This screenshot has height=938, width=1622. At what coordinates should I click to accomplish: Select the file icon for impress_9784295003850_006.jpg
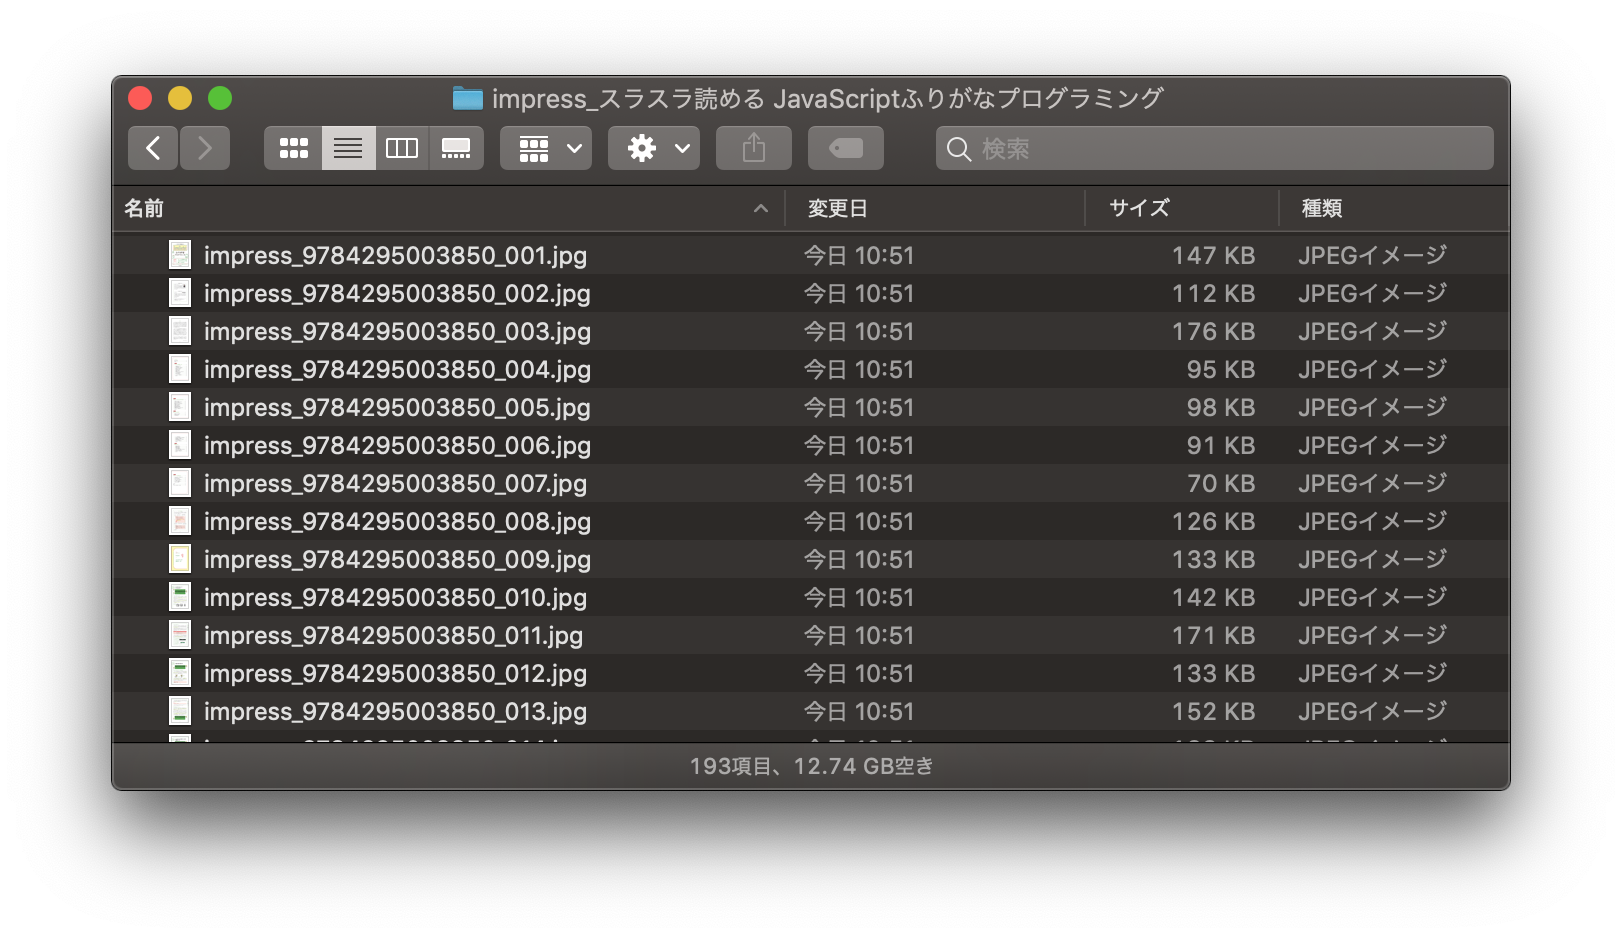click(x=180, y=445)
